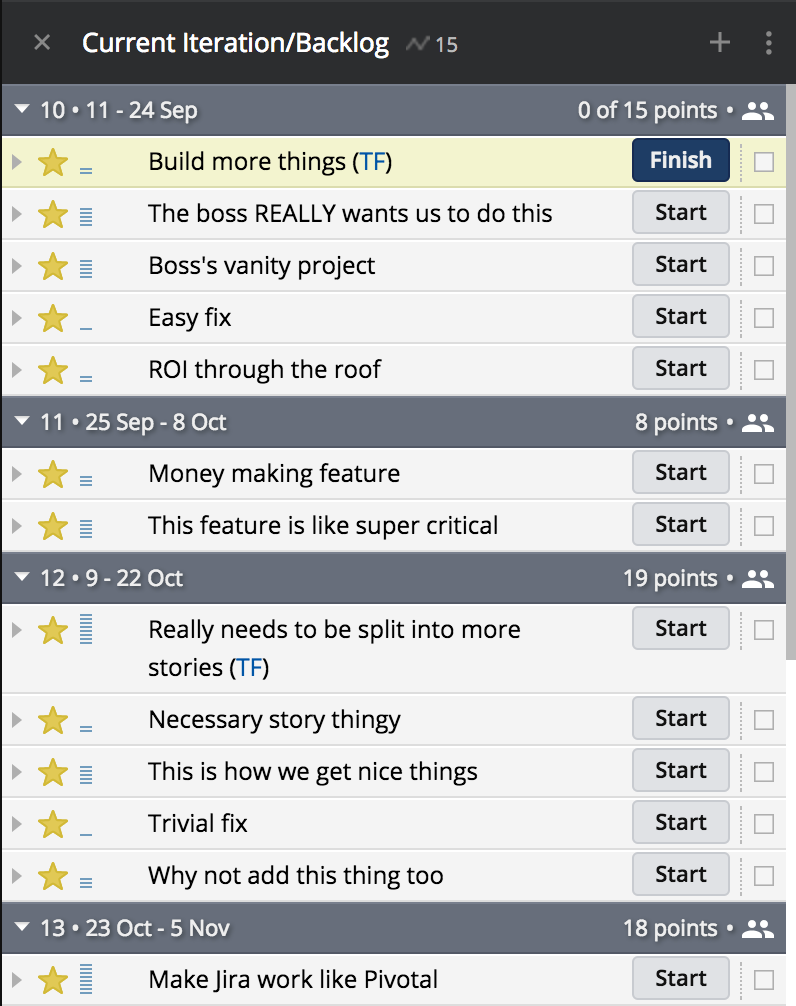Expand the Necessary story thingy story
Image resolution: width=796 pixels, height=1006 pixels.
[16, 720]
